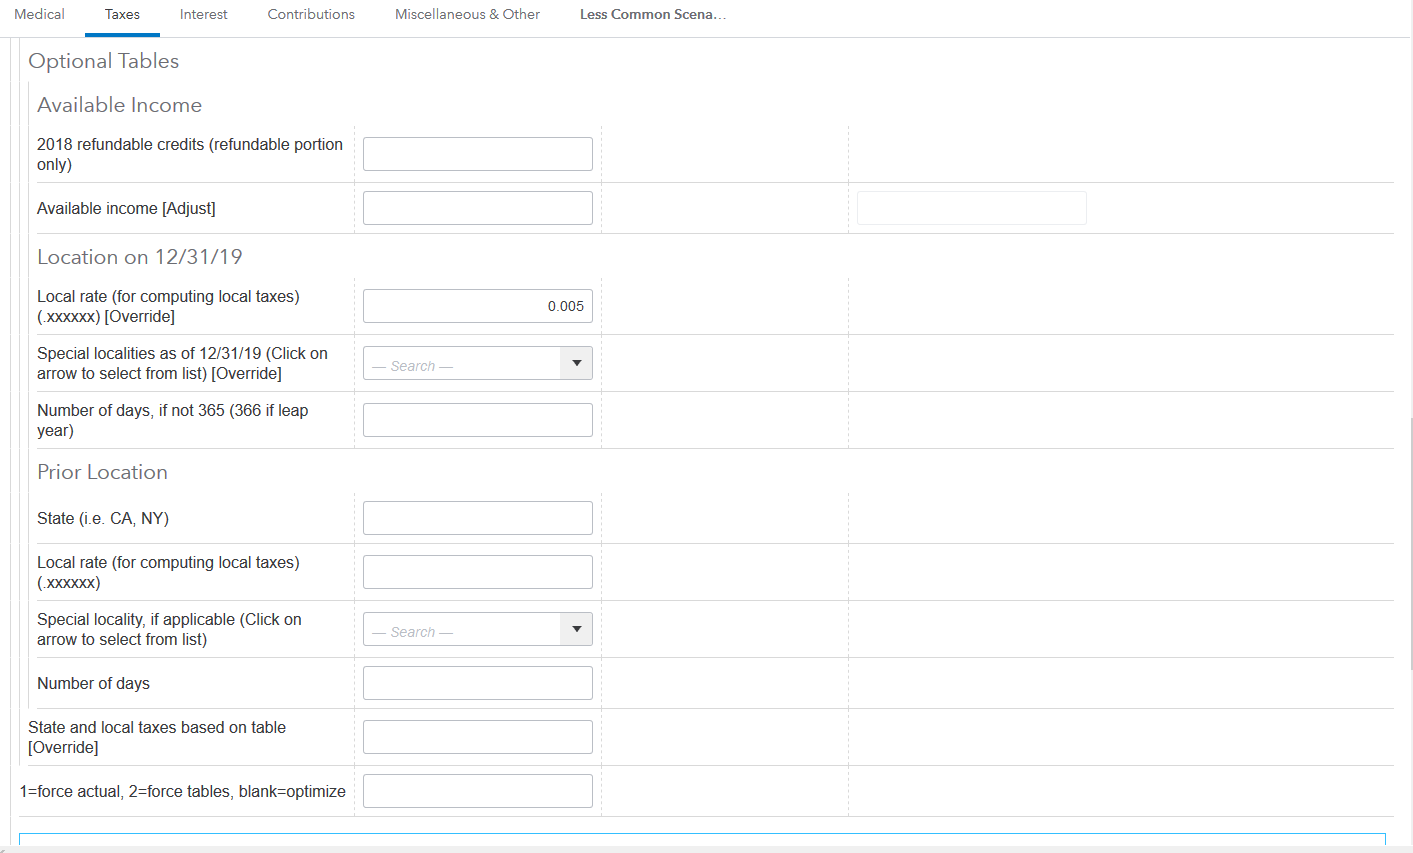Click Special localities 12/31/19 search box
1413x853 pixels.
[462, 364]
